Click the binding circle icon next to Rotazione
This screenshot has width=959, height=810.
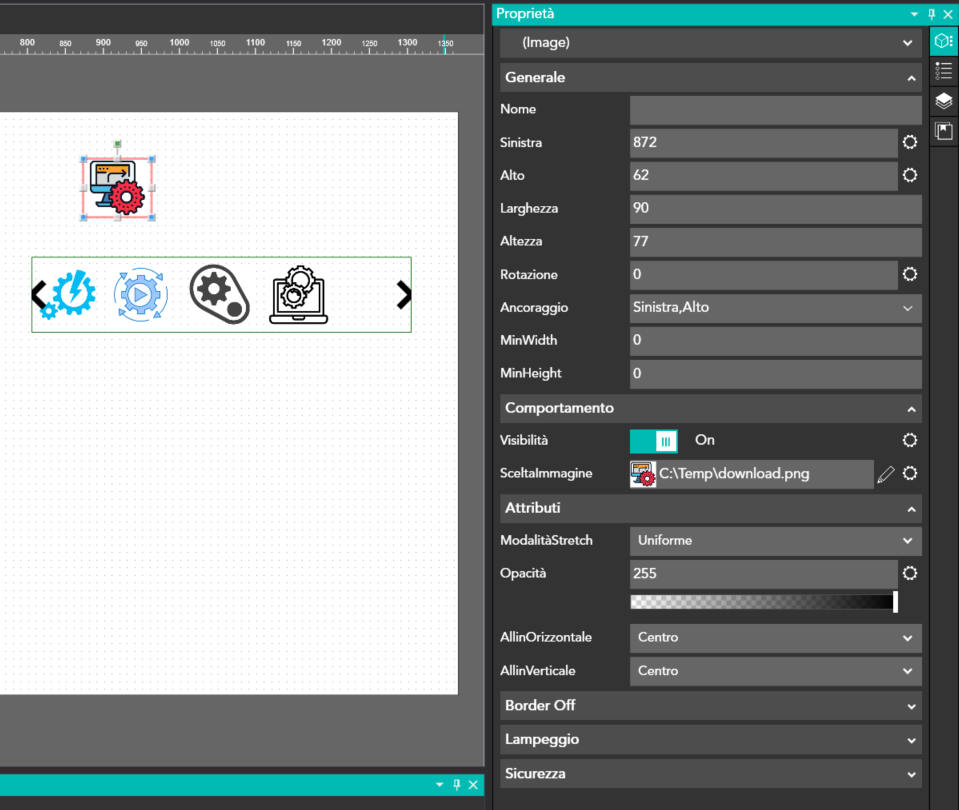pos(910,275)
